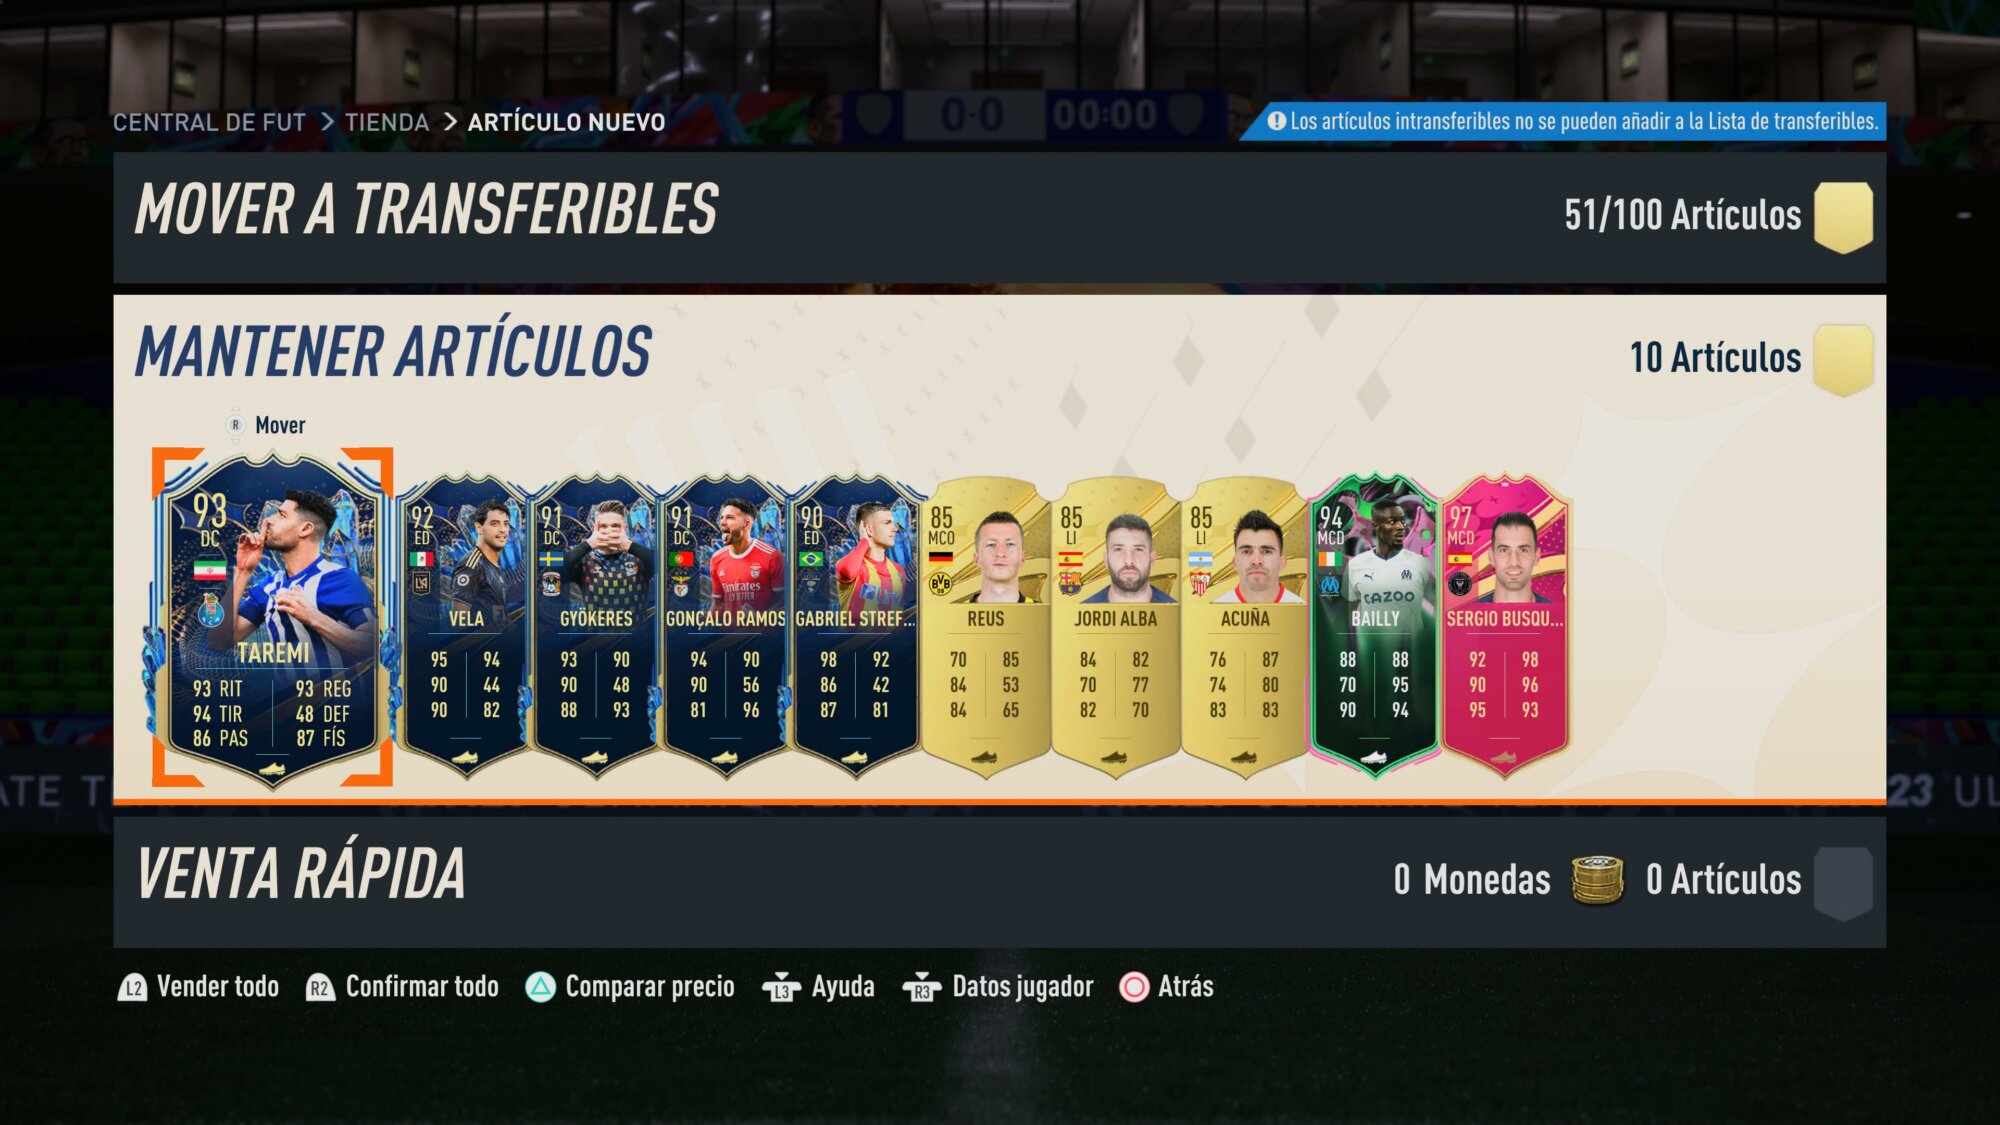Screen dimensions: 2000x1125
Task: Click the gold coins stack icon
Action: coord(1597,880)
